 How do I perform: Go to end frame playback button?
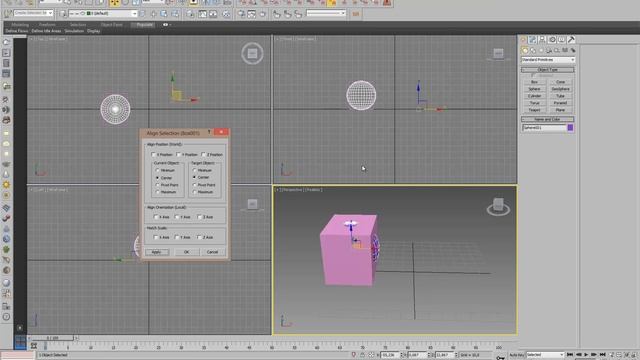click(602, 355)
